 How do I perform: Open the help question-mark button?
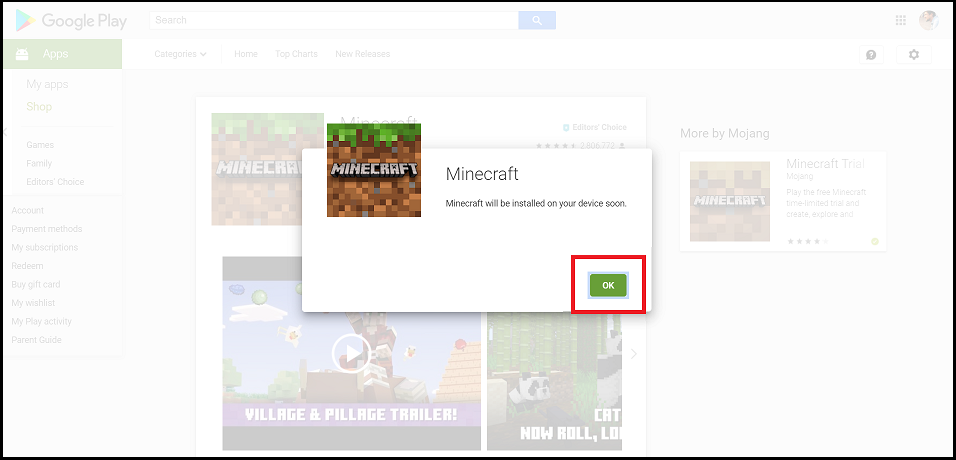tap(871, 54)
